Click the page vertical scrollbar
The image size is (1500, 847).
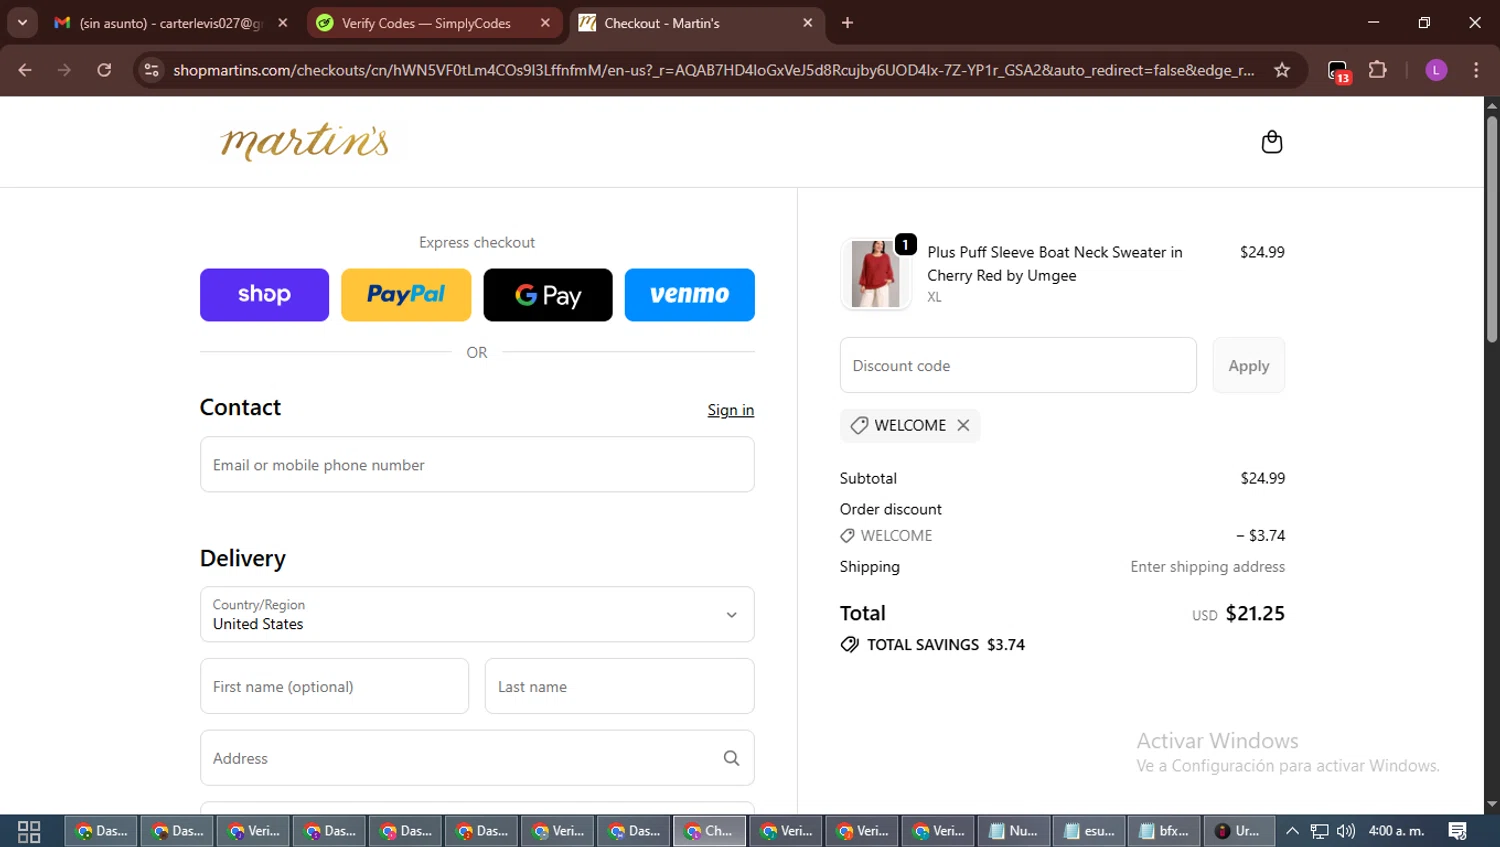1492,230
